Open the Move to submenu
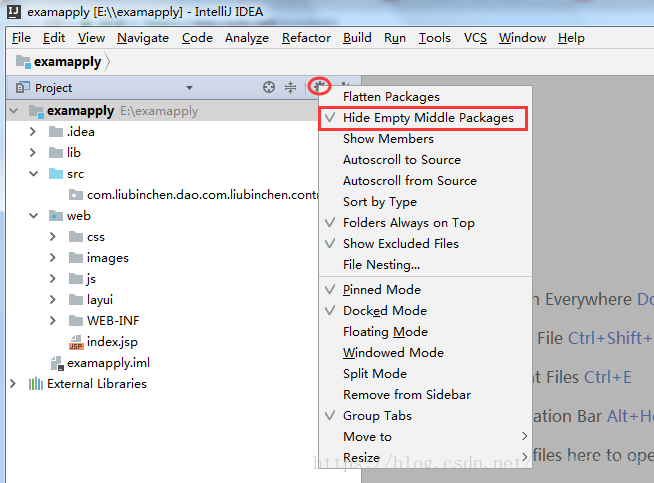 tap(425, 437)
